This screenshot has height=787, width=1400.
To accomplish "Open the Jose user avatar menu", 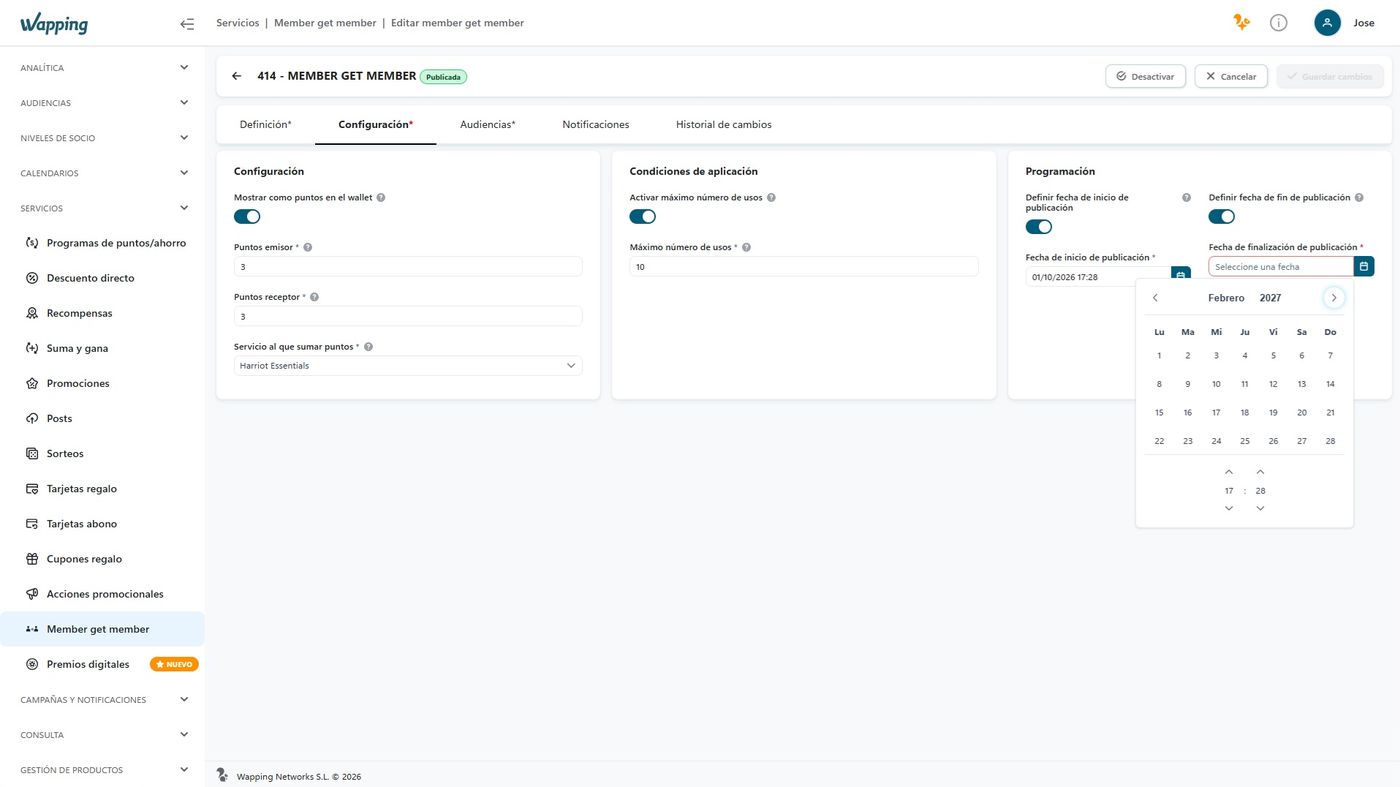I will click(x=1327, y=22).
